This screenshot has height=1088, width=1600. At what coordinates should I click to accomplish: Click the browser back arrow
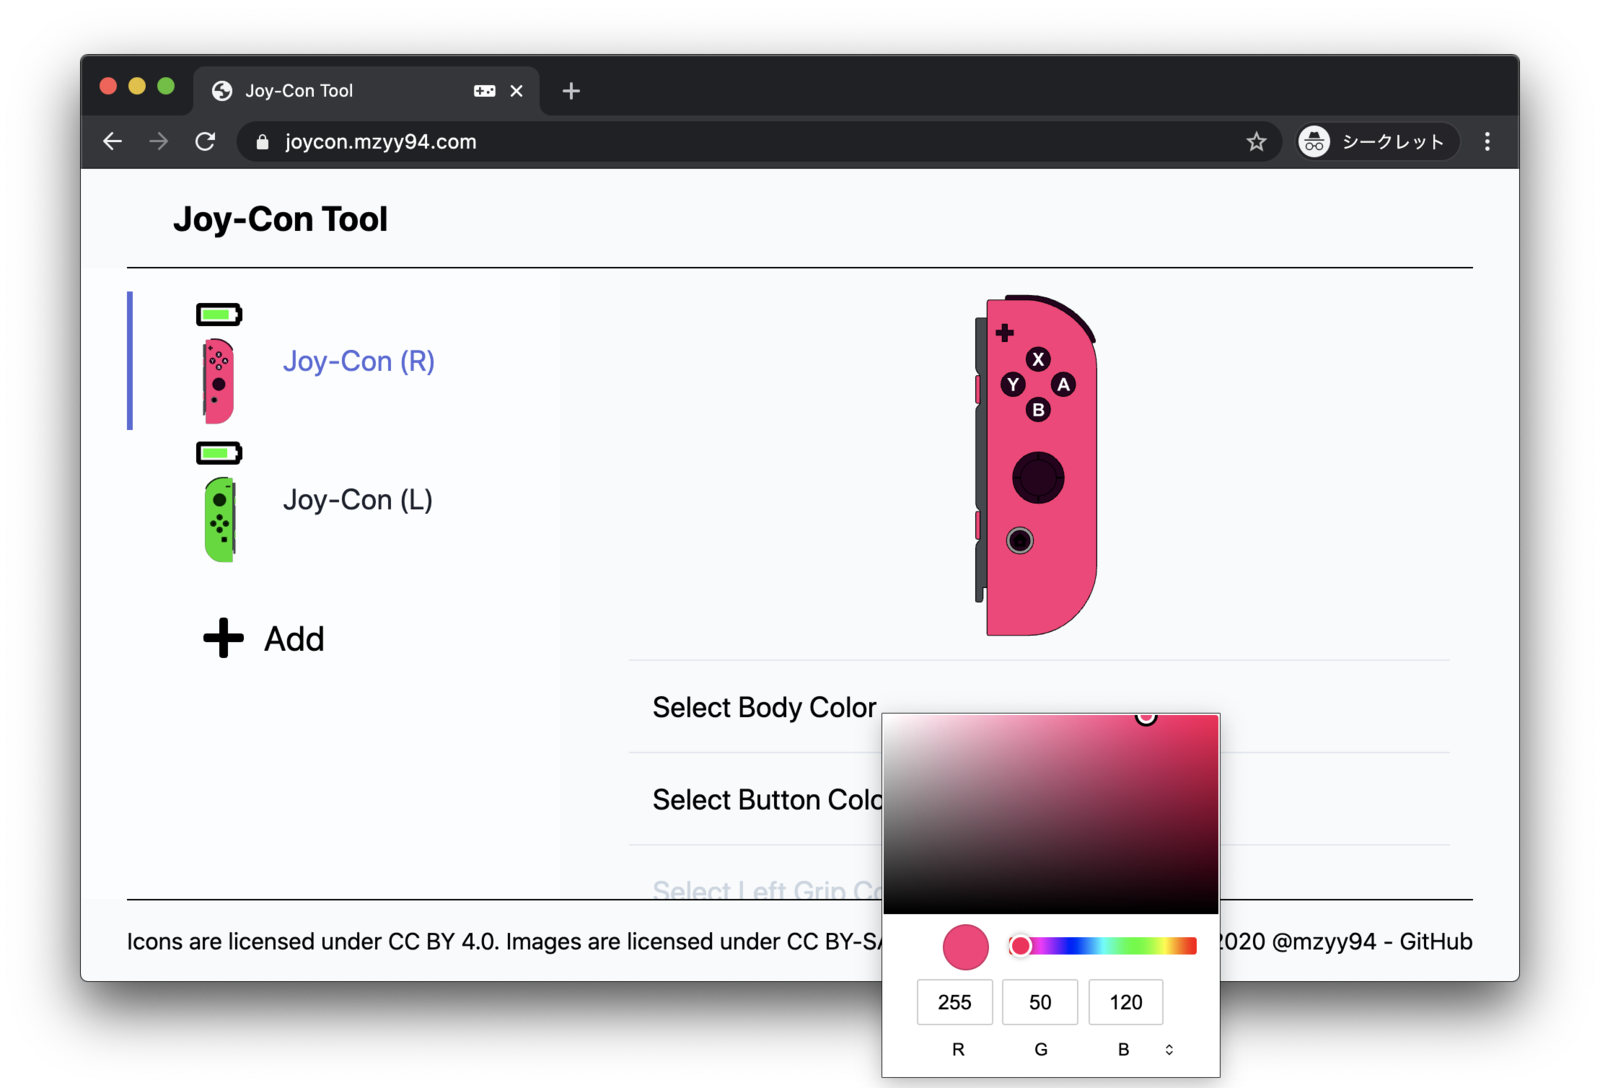tap(112, 142)
